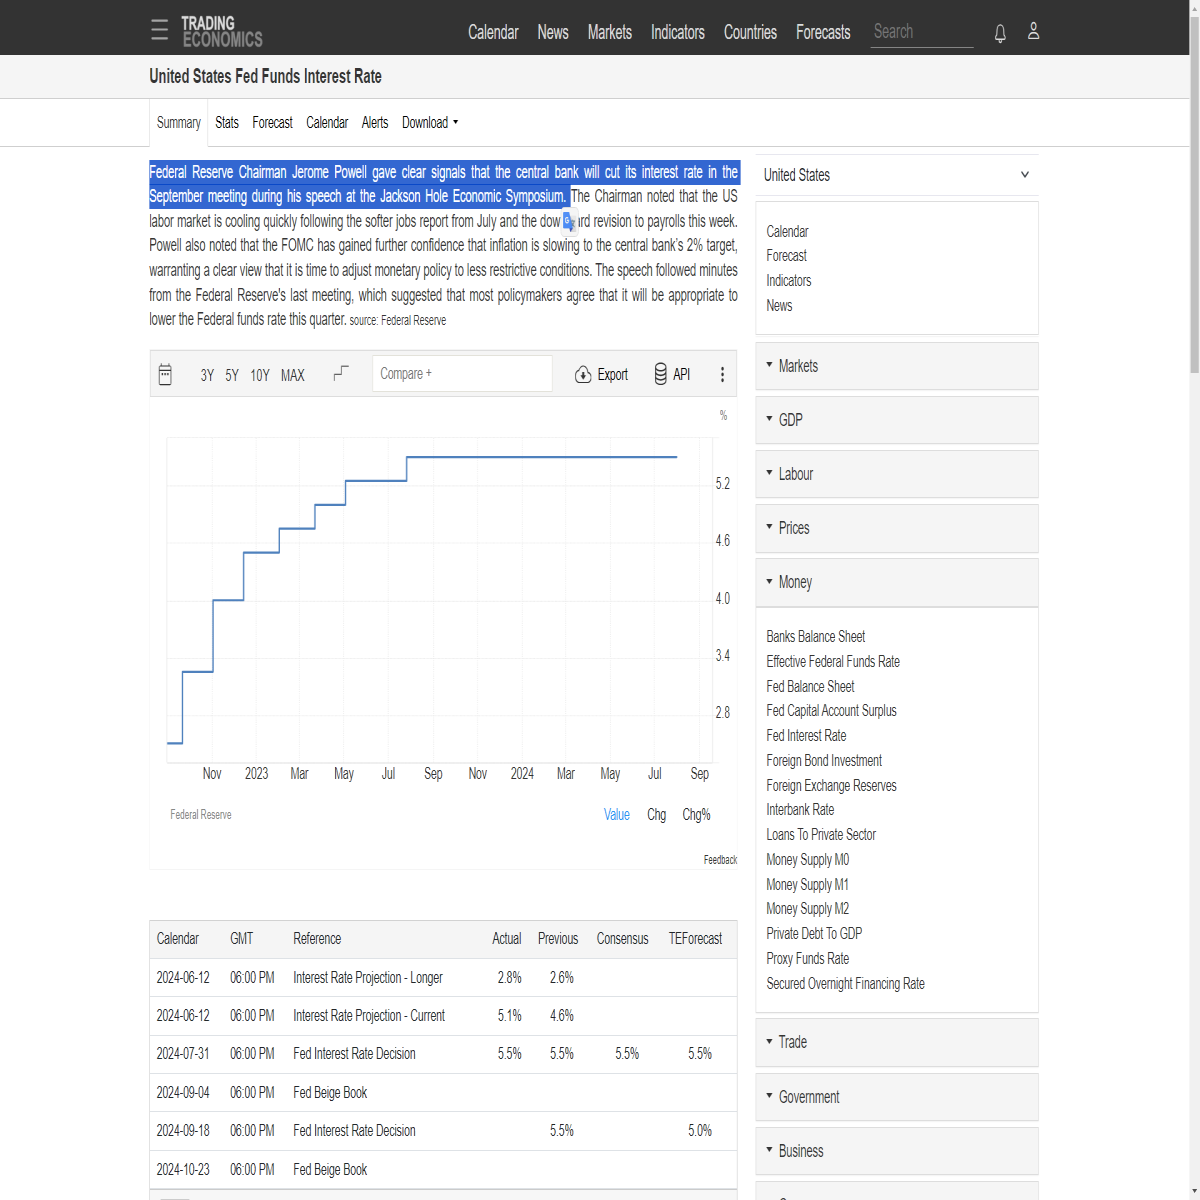The width and height of the screenshot is (1200, 1200).
Task: Open Proxy Funds Rate link
Action: pos(808,958)
